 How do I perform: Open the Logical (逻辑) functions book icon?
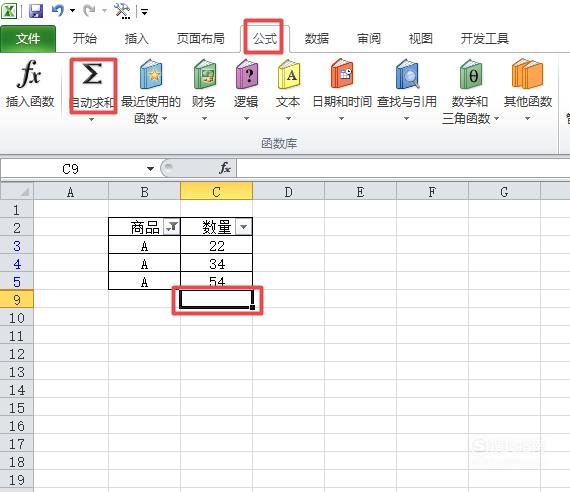[246, 74]
